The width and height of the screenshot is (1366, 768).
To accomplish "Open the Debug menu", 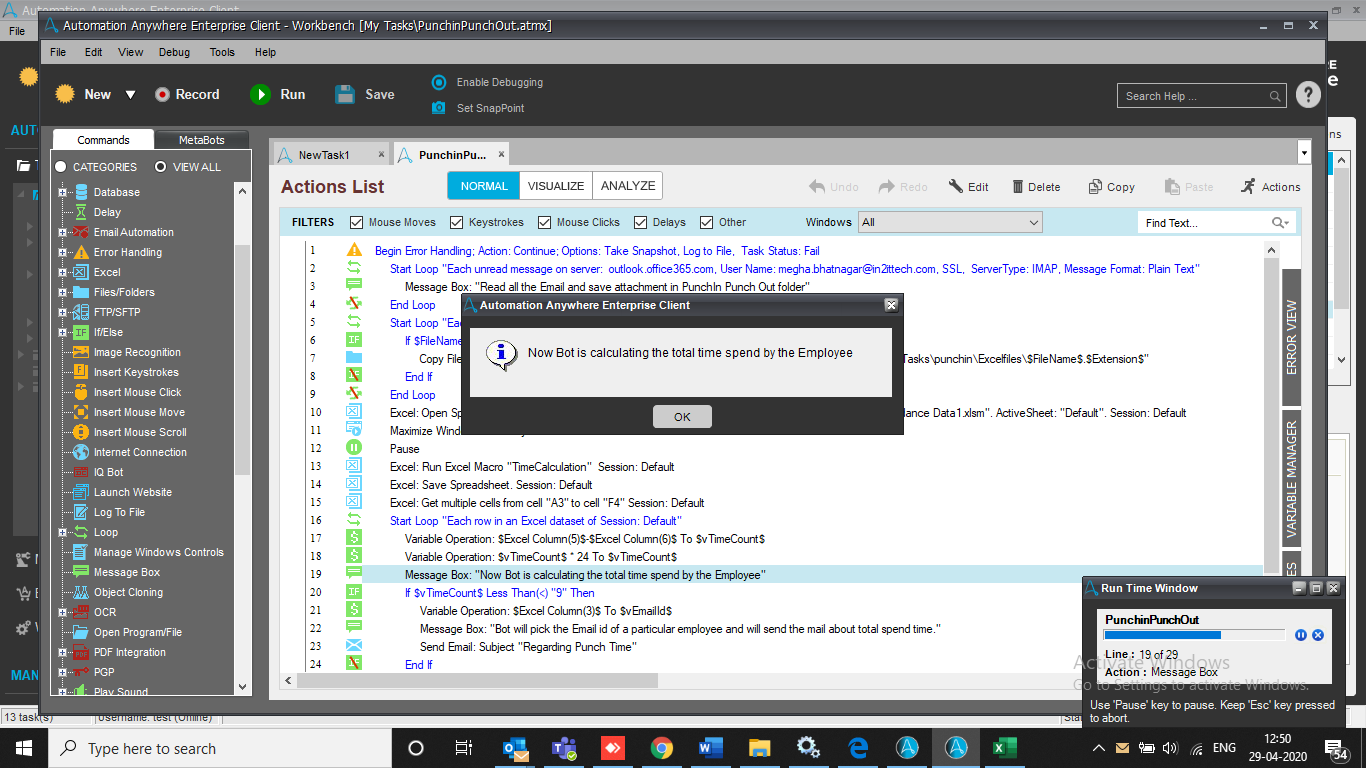I will [x=174, y=52].
